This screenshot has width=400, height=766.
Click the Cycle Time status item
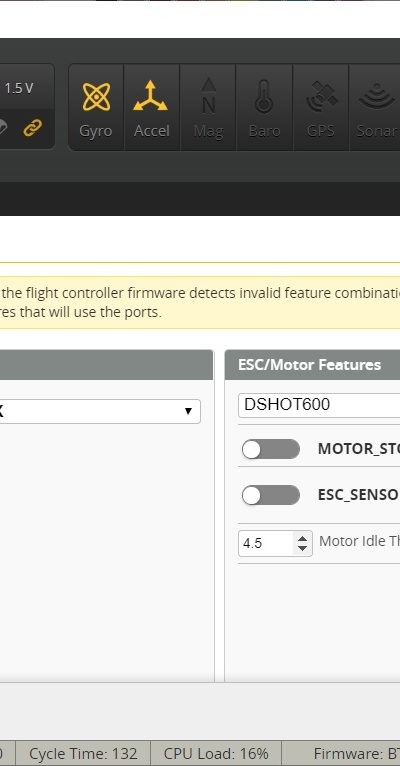pyautogui.click(x=83, y=753)
